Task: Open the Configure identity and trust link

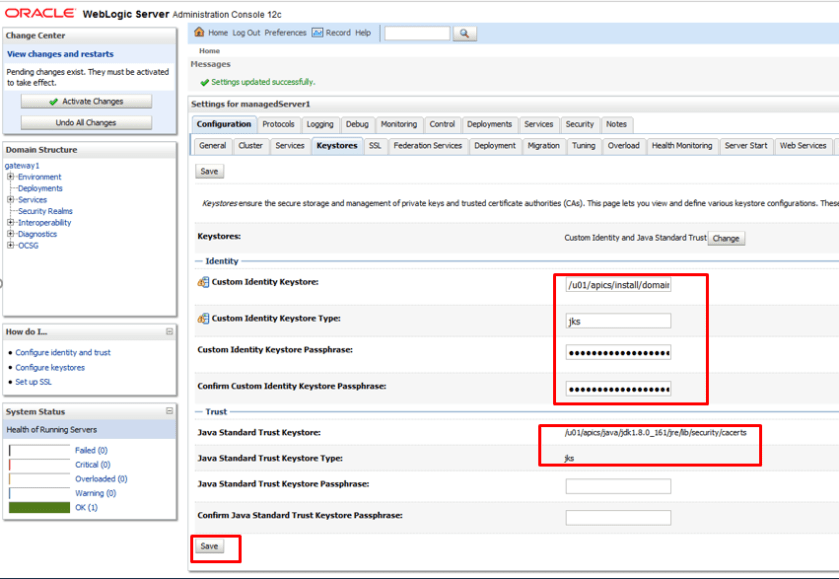Action: pyautogui.click(x=62, y=353)
